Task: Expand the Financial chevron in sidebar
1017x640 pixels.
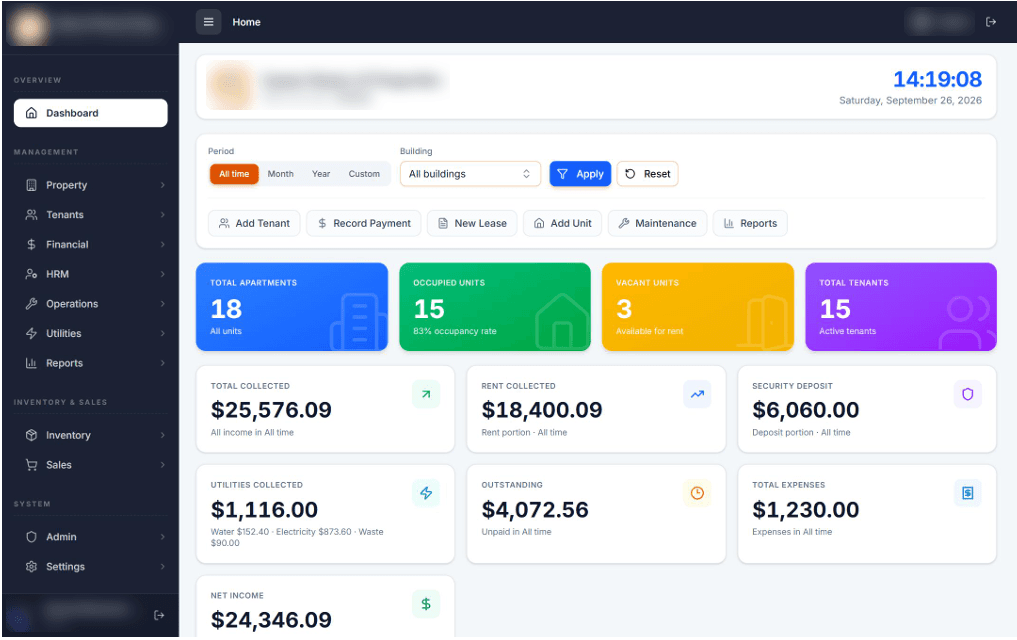Action: click(x=162, y=244)
